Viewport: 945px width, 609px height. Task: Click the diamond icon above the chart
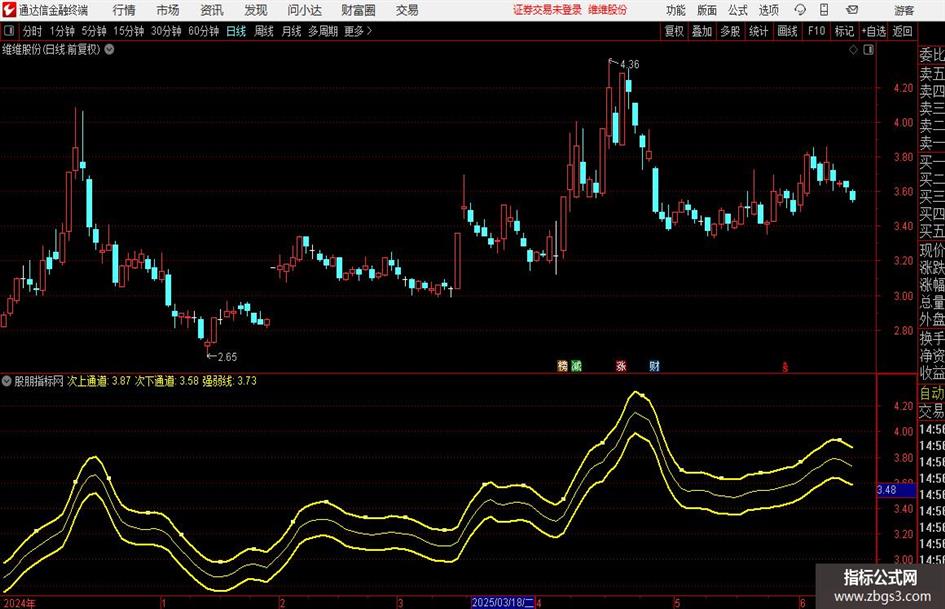tap(853, 50)
